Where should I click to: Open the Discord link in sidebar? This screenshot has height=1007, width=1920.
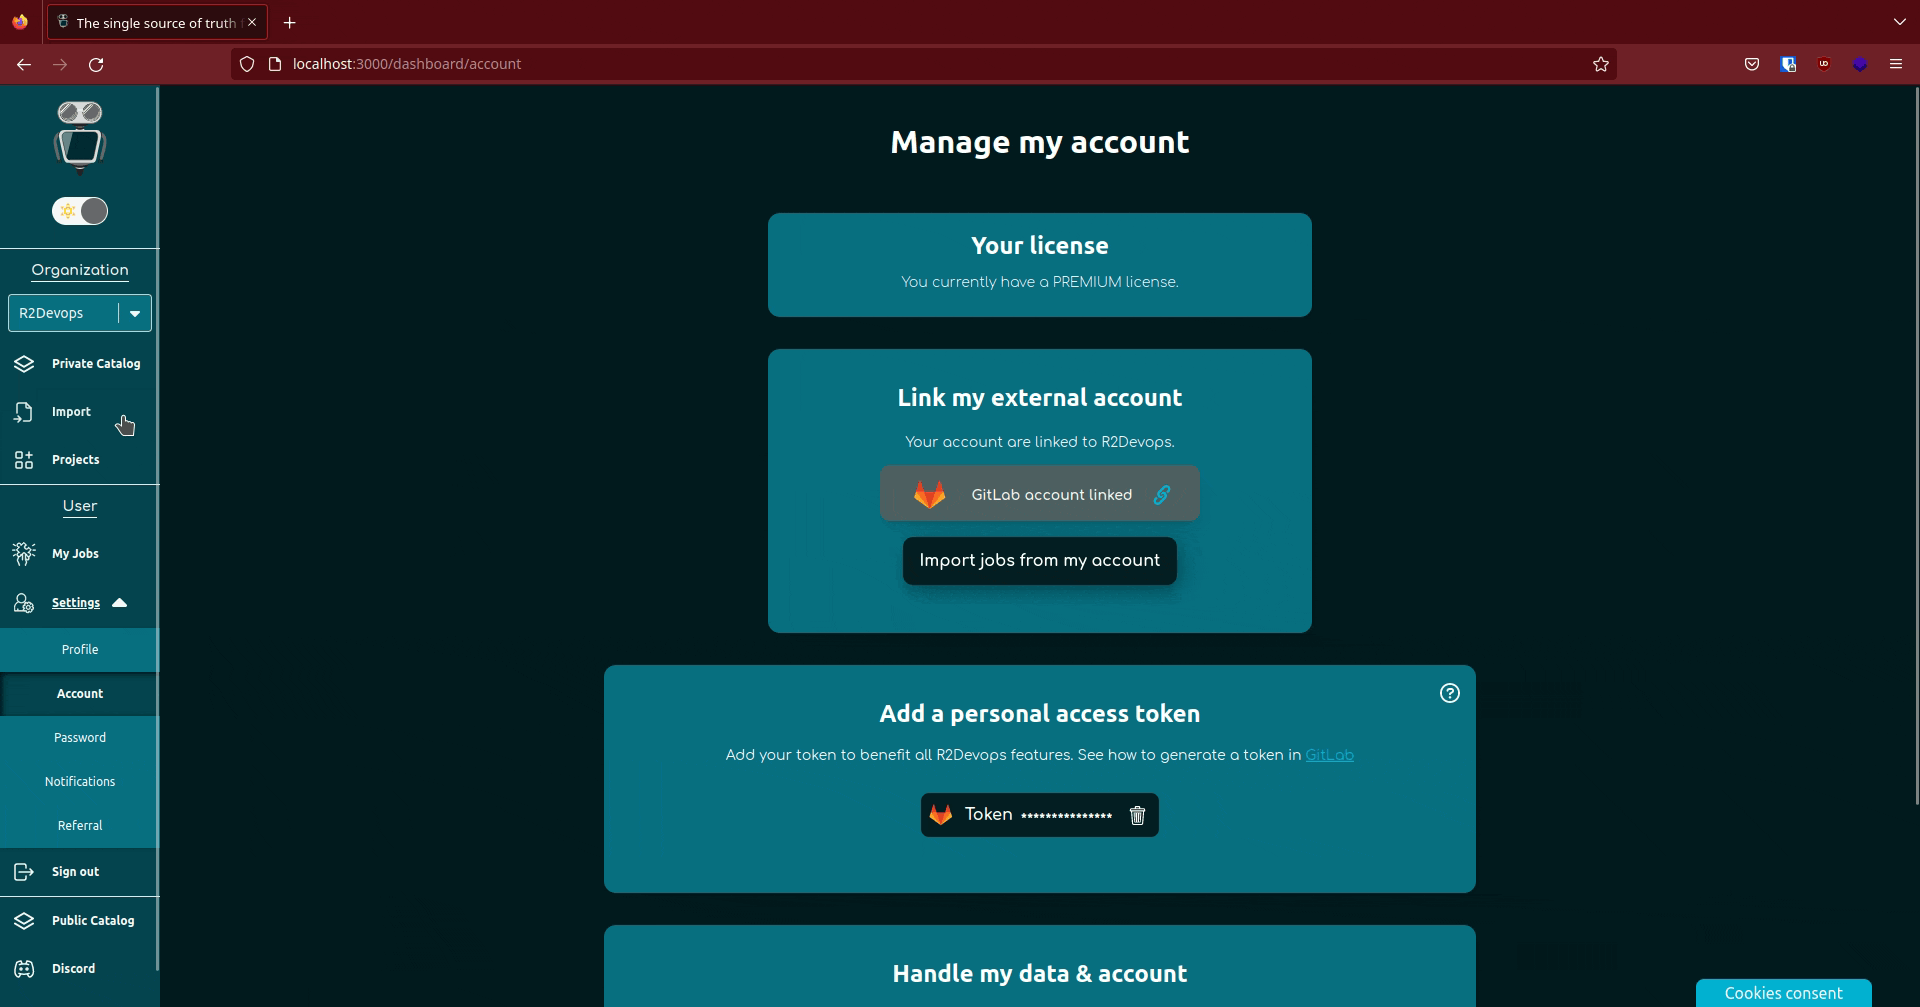(x=73, y=969)
